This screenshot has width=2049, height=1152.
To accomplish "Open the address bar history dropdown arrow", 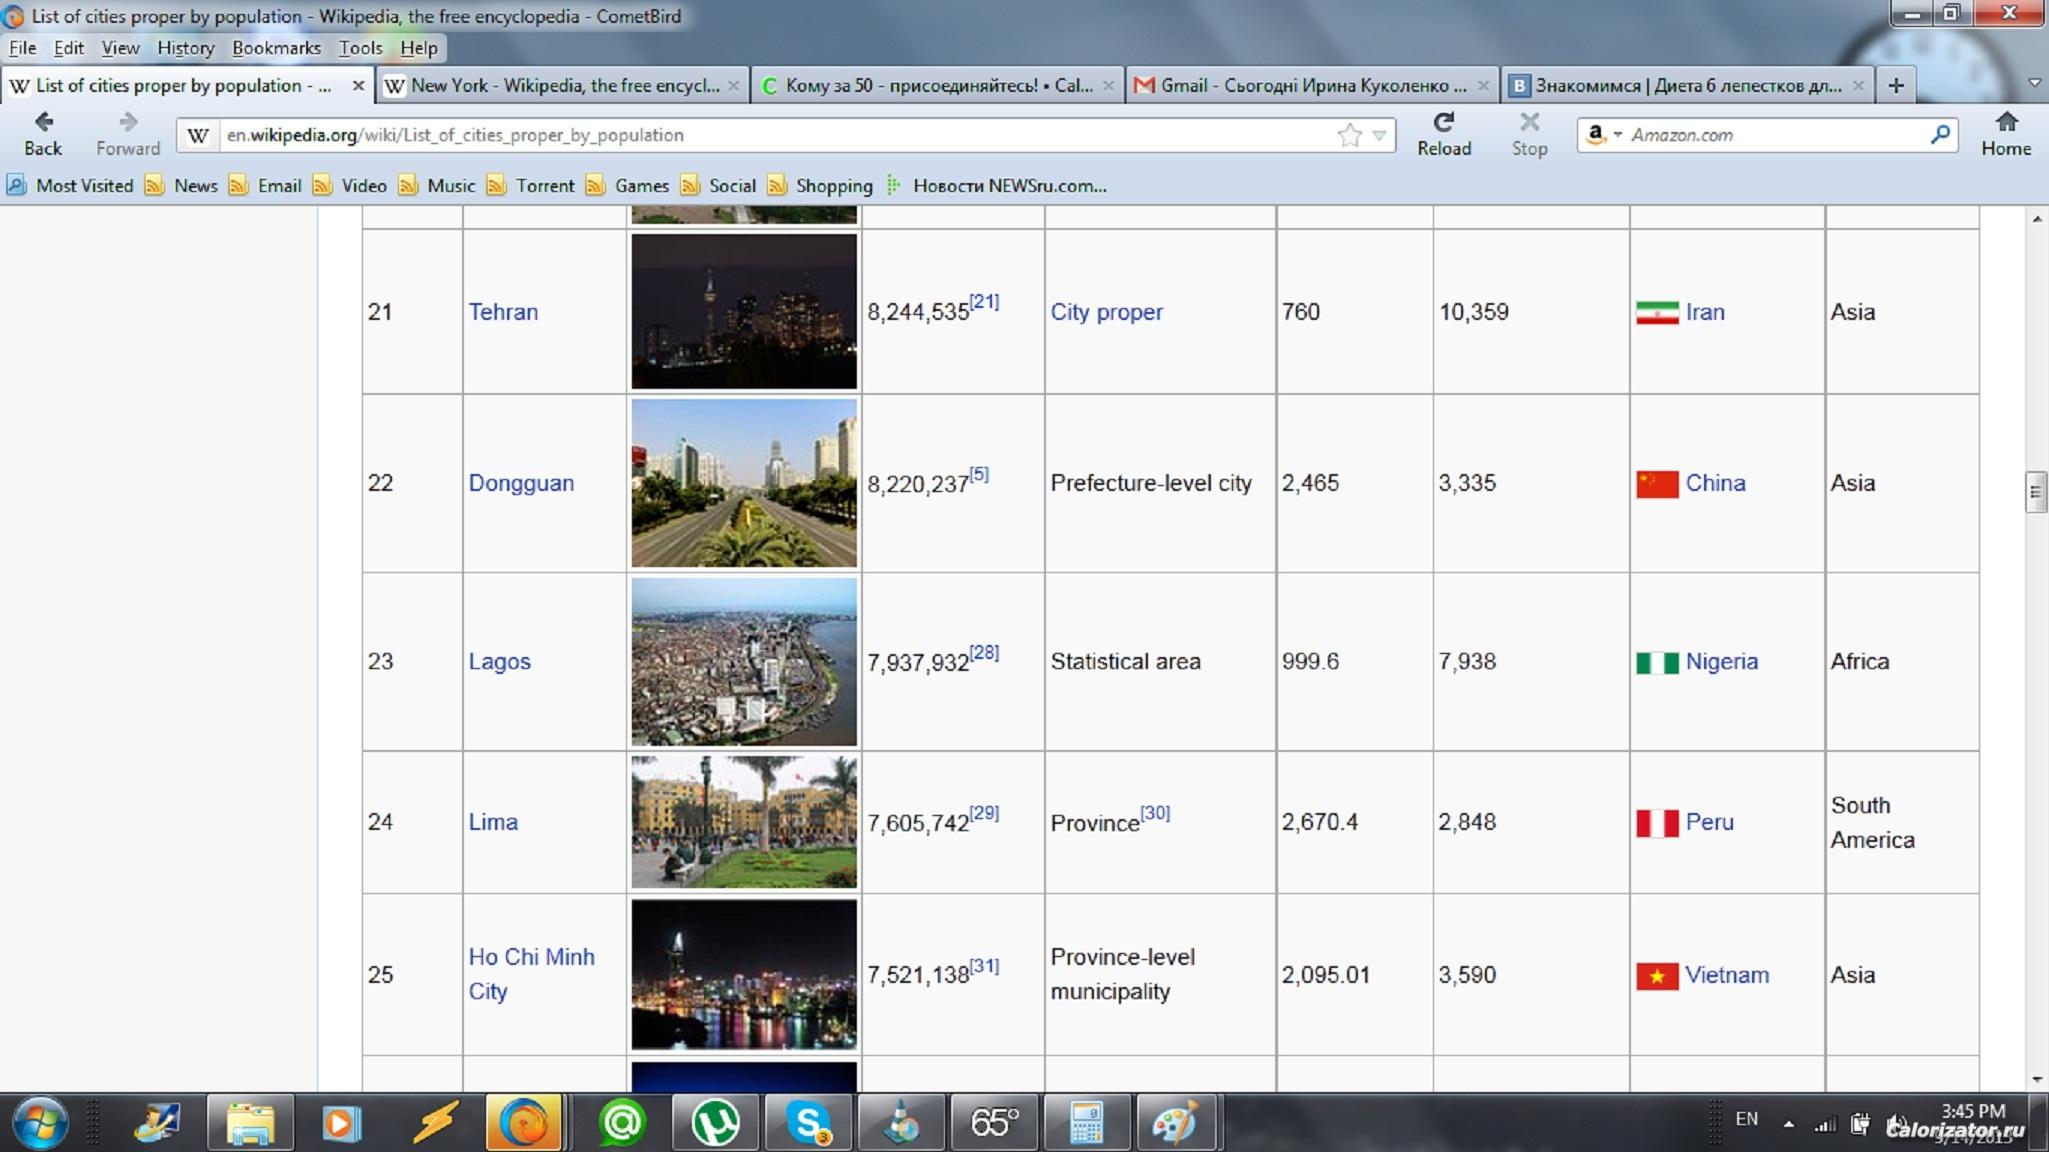I will click(1380, 135).
